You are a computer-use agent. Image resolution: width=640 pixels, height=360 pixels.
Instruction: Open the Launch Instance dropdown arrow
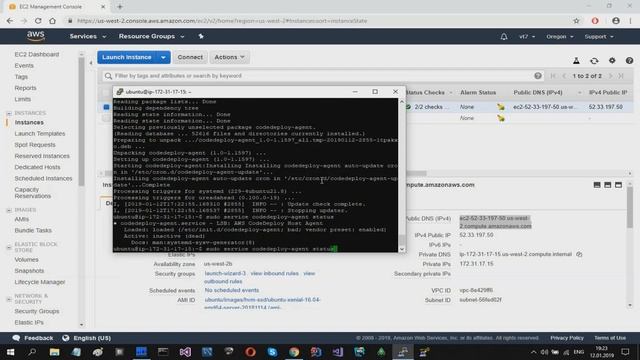[x=163, y=57]
